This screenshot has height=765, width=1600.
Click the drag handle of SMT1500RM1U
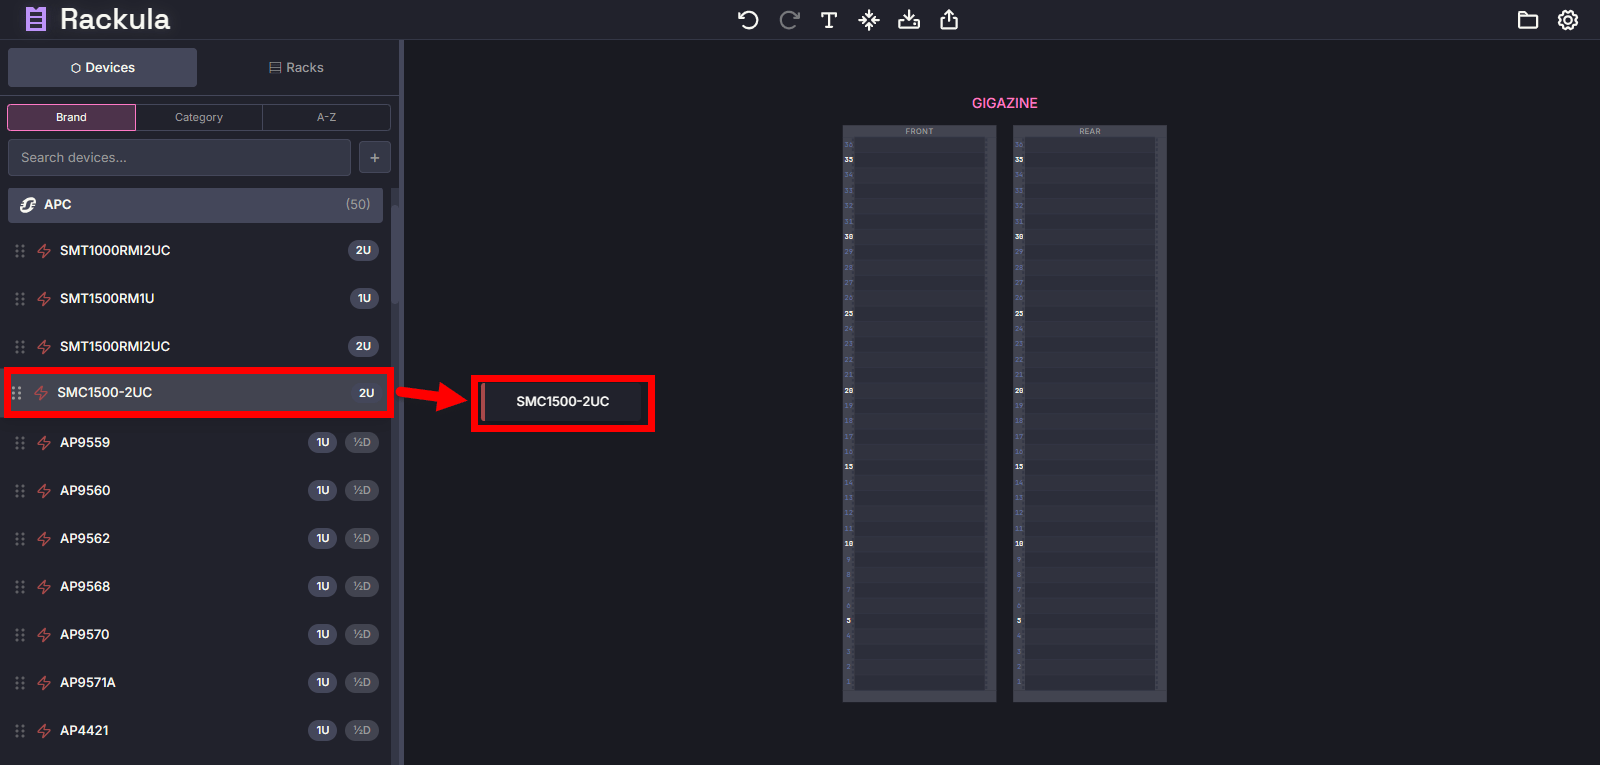tap(20, 299)
